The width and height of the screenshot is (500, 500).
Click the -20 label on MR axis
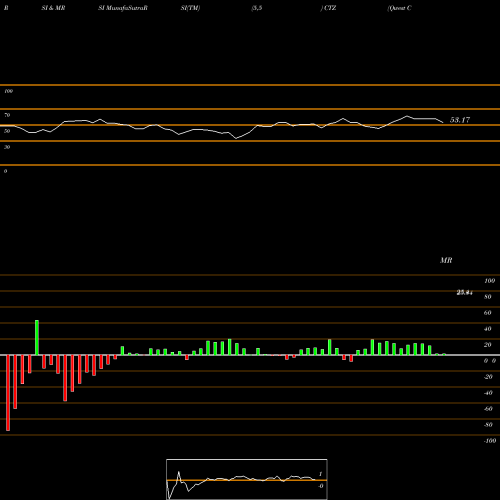(488, 377)
